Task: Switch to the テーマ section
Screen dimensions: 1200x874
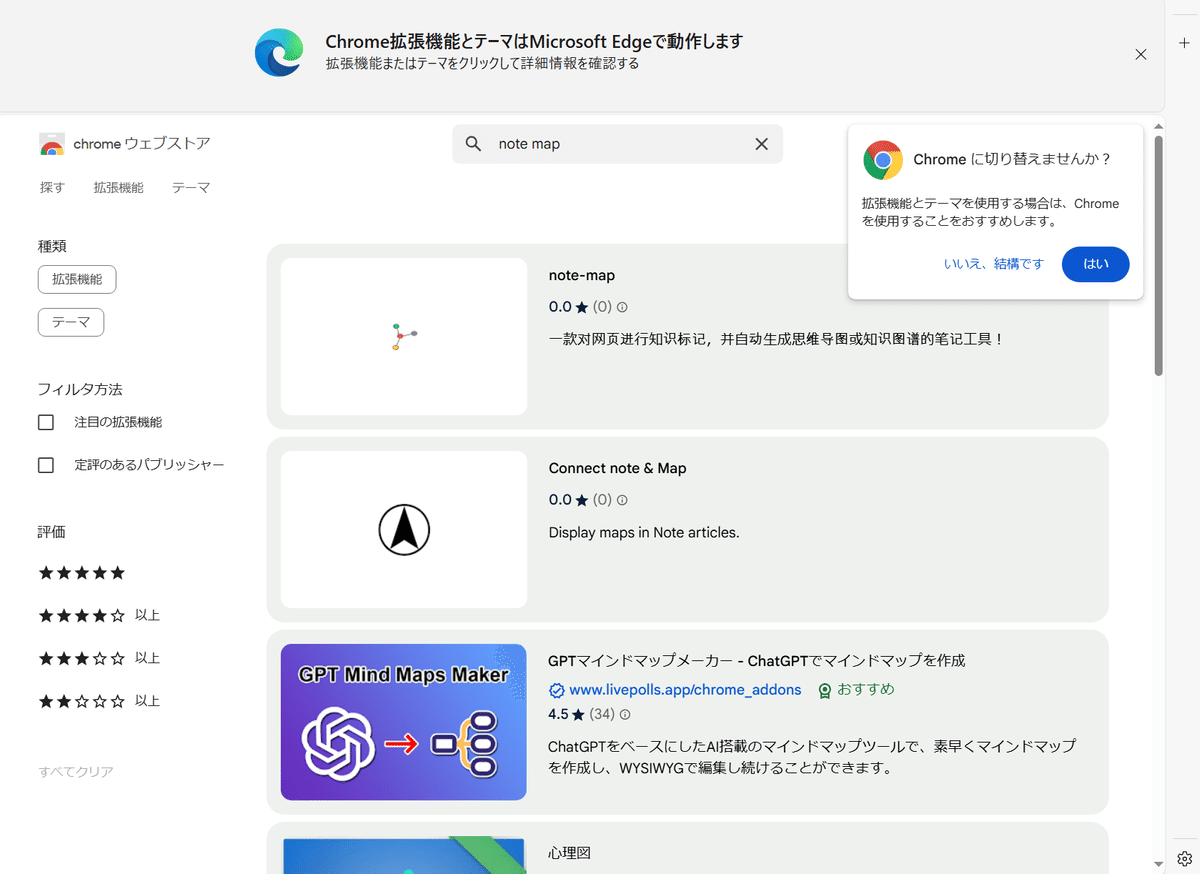Action: coord(190,187)
